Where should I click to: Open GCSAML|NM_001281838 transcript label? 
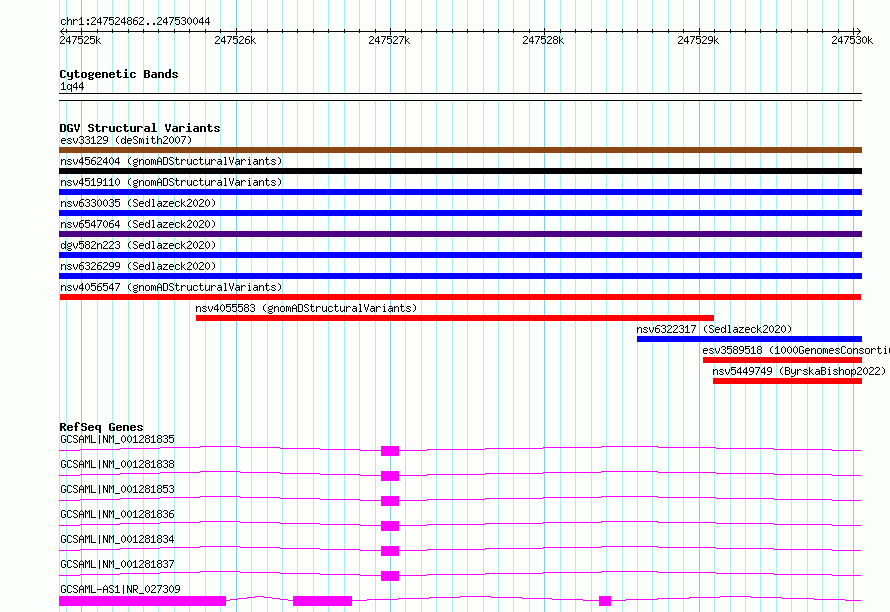117,464
